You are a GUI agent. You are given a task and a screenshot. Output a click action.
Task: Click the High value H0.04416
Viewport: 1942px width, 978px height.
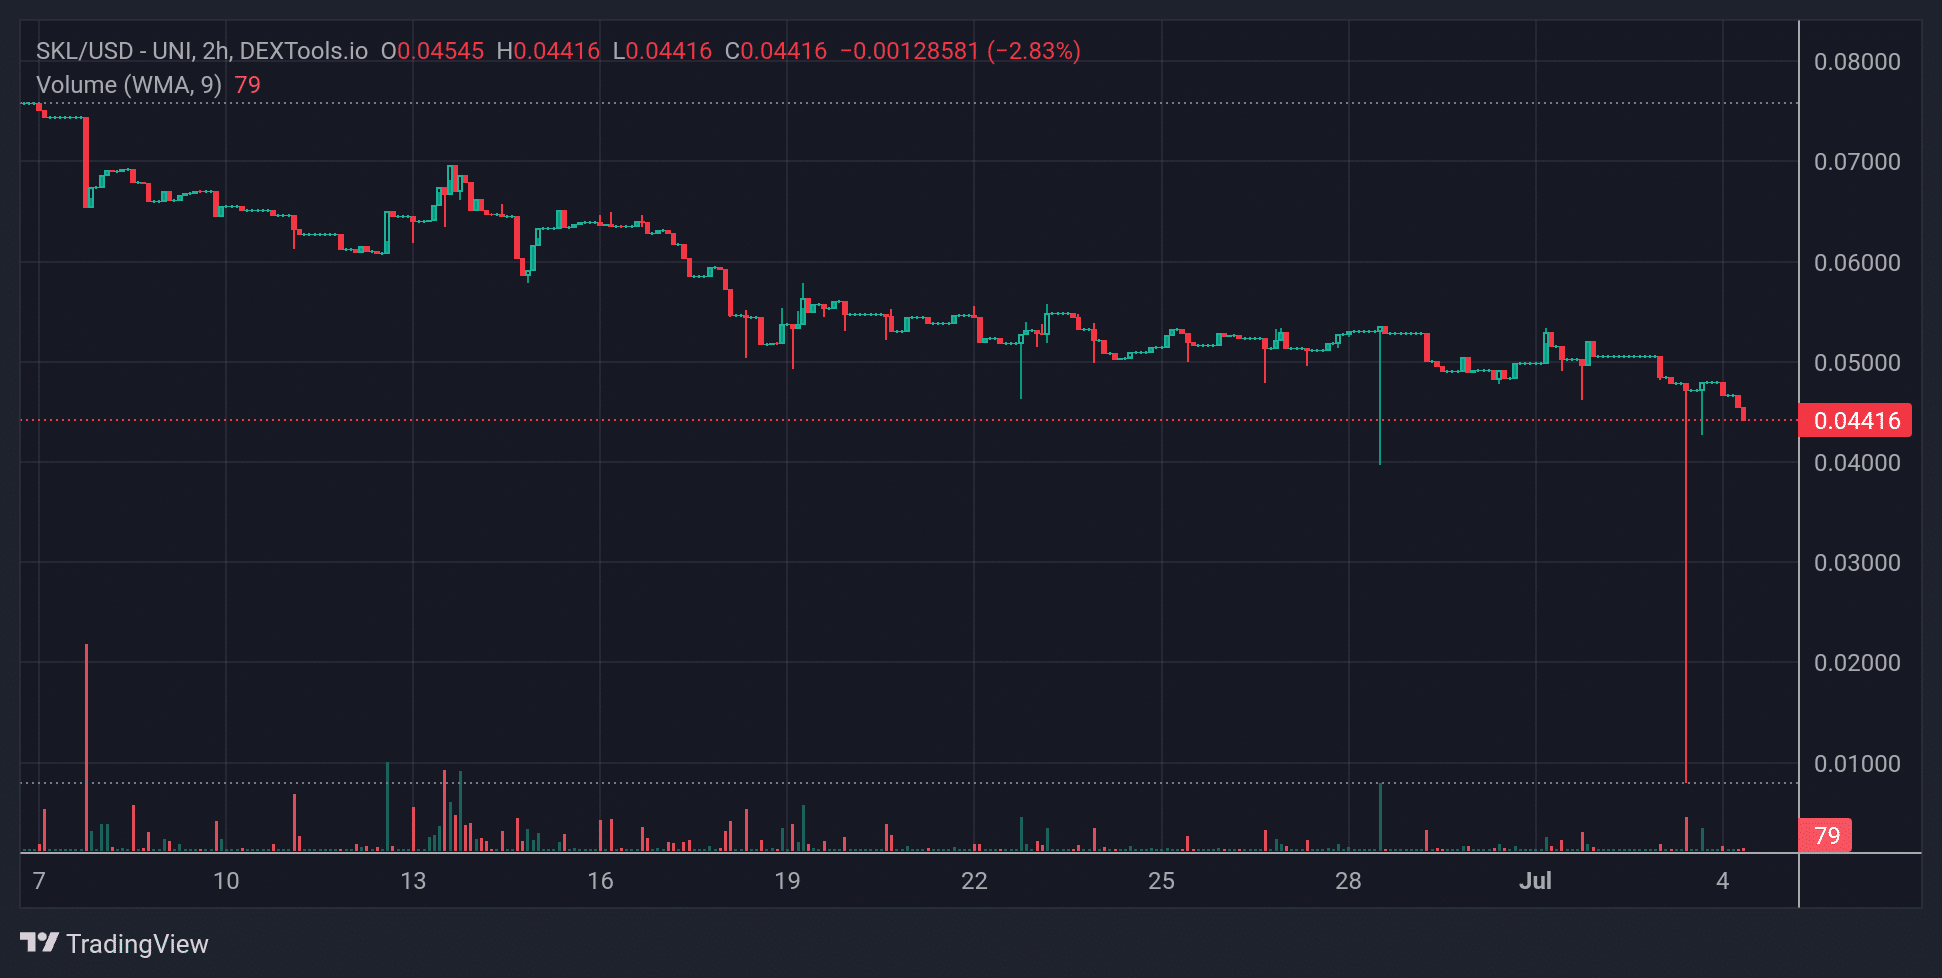click(548, 51)
